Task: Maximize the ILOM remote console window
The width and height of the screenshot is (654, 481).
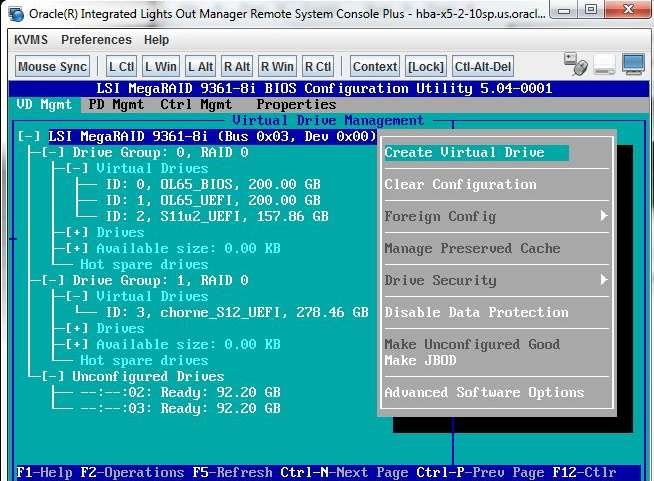Action: [x=591, y=9]
